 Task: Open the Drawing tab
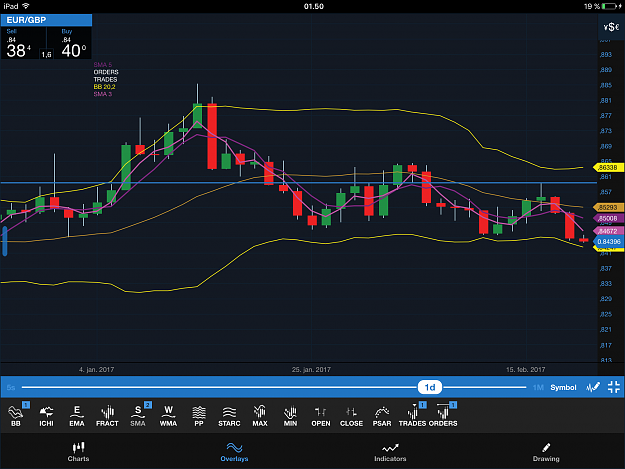click(546, 452)
